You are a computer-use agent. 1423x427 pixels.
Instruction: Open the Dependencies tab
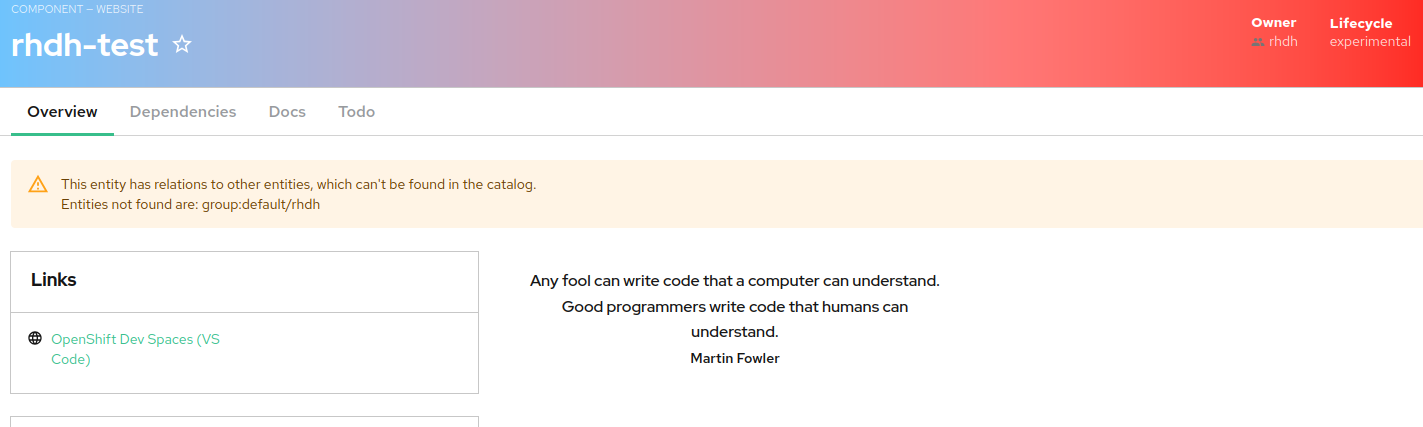(183, 112)
